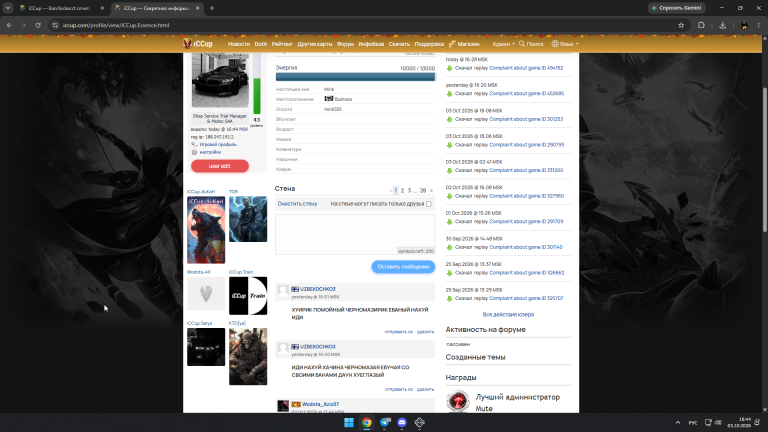This screenshot has height=432, width=768.
Task: Open Windows Start button on taskbar
Action: [349, 422]
